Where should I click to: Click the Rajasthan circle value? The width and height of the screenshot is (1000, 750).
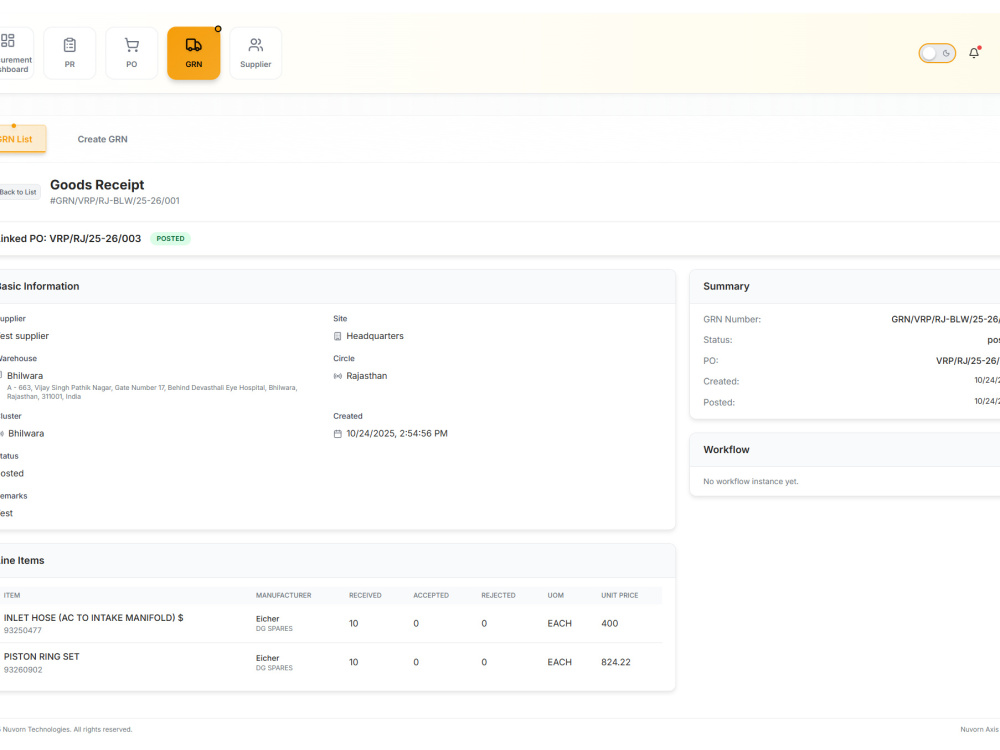coord(367,376)
